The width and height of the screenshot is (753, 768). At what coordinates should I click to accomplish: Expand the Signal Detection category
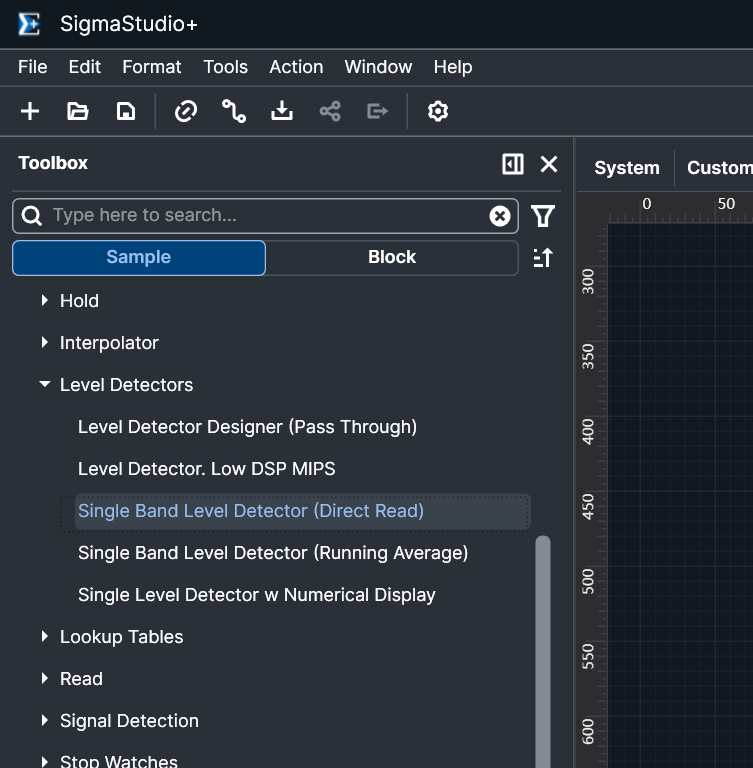click(45, 720)
